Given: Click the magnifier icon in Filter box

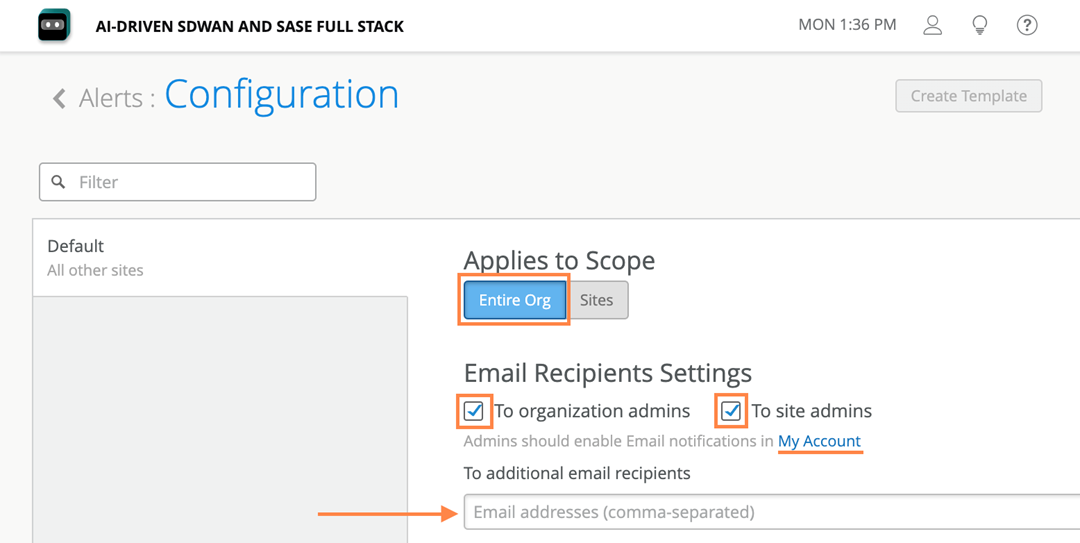Looking at the screenshot, I should point(58,182).
